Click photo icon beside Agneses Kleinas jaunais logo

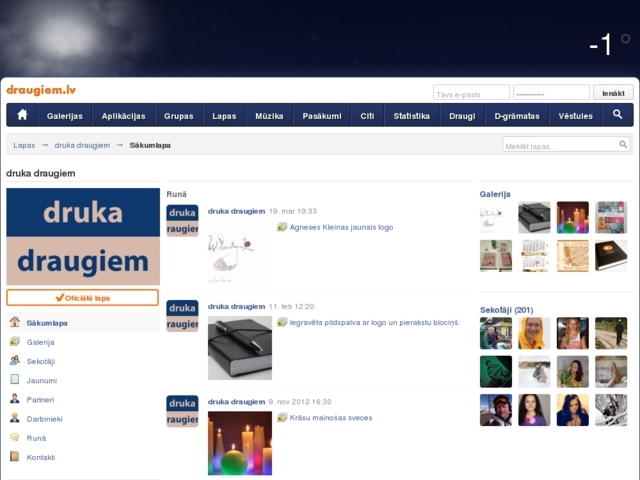(282, 227)
